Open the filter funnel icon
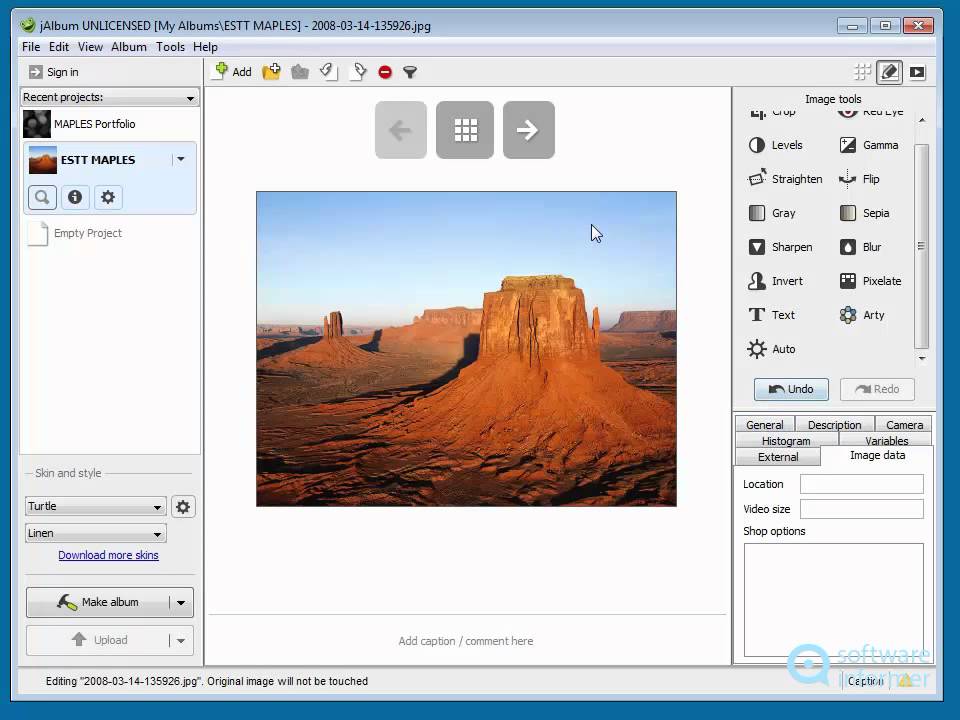Image resolution: width=960 pixels, height=720 pixels. pyautogui.click(x=410, y=72)
